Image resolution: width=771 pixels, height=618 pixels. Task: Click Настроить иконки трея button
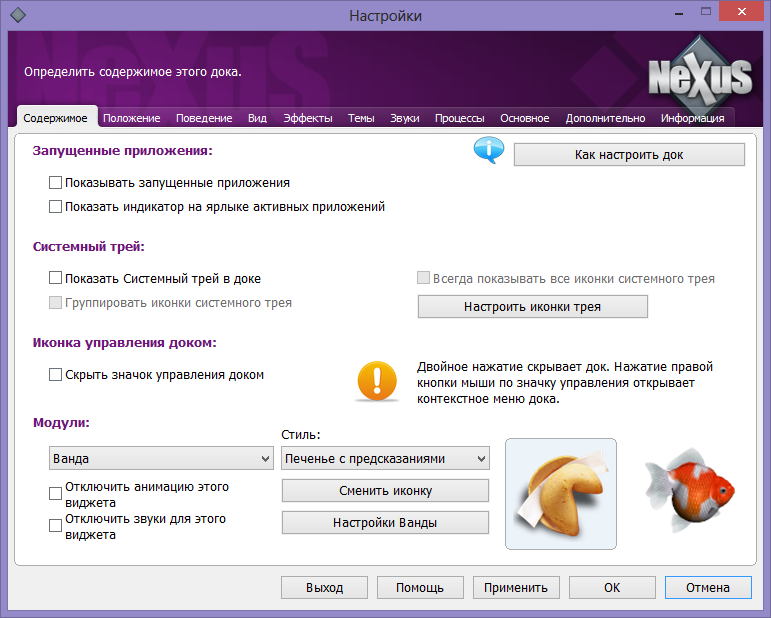pyautogui.click(x=533, y=307)
